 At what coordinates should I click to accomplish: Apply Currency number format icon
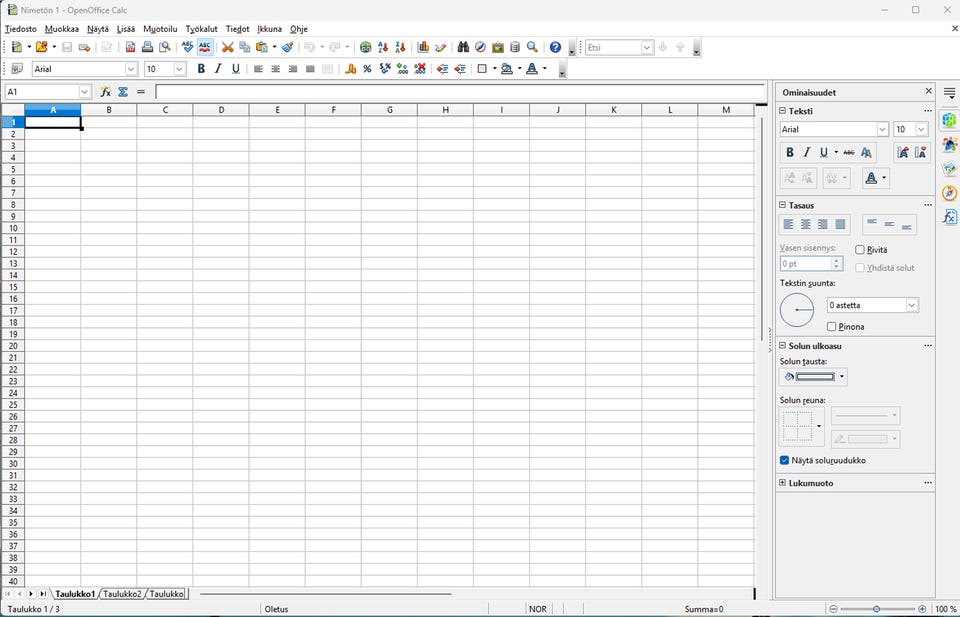pos(350,69)
